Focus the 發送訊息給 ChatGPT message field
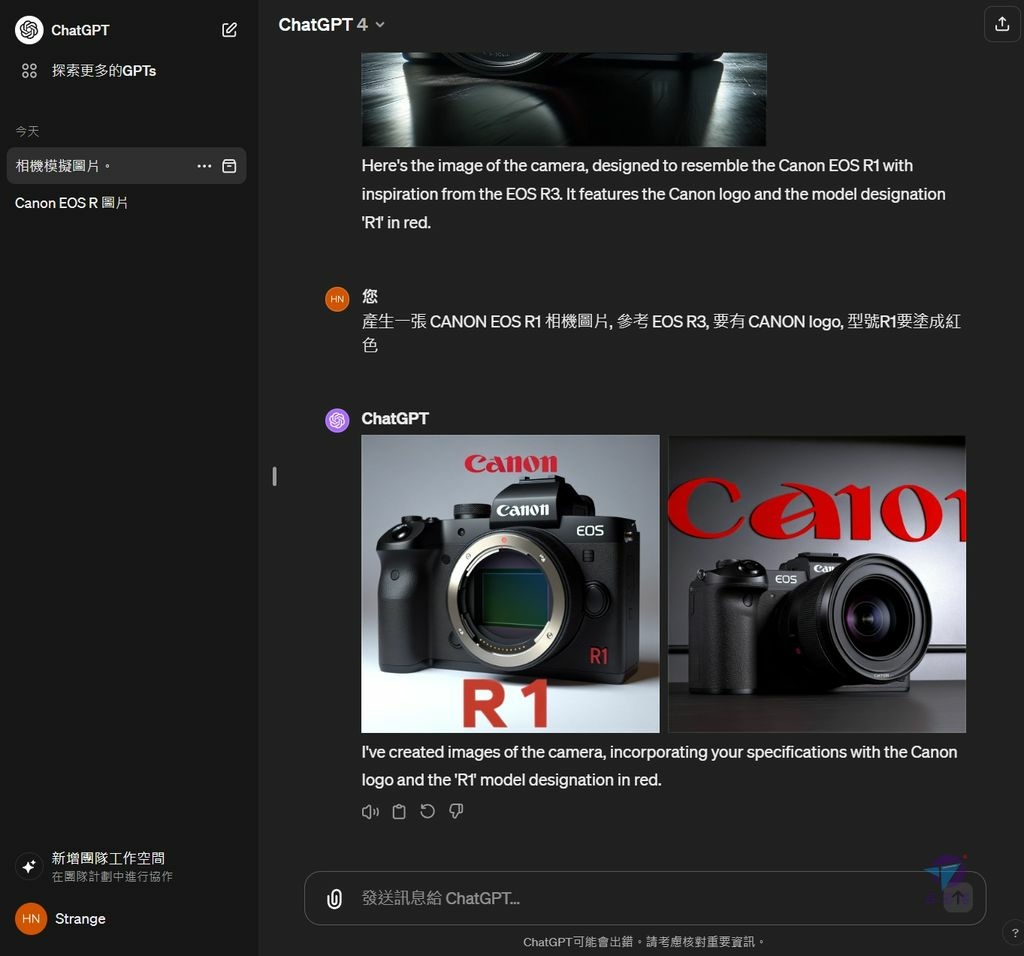The width and height of the screenshot is (1024, 956). coord(645,899)
